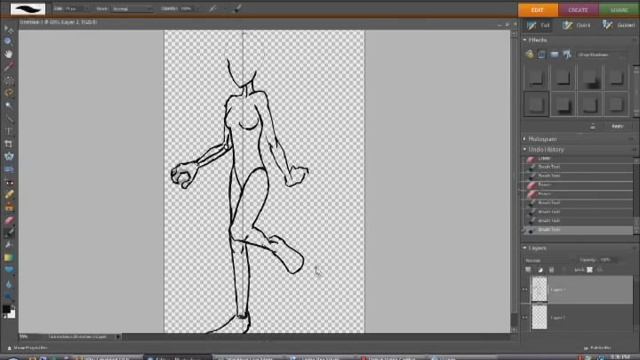
Task: Select the Magic Wand tool
Action: (8, 105)
